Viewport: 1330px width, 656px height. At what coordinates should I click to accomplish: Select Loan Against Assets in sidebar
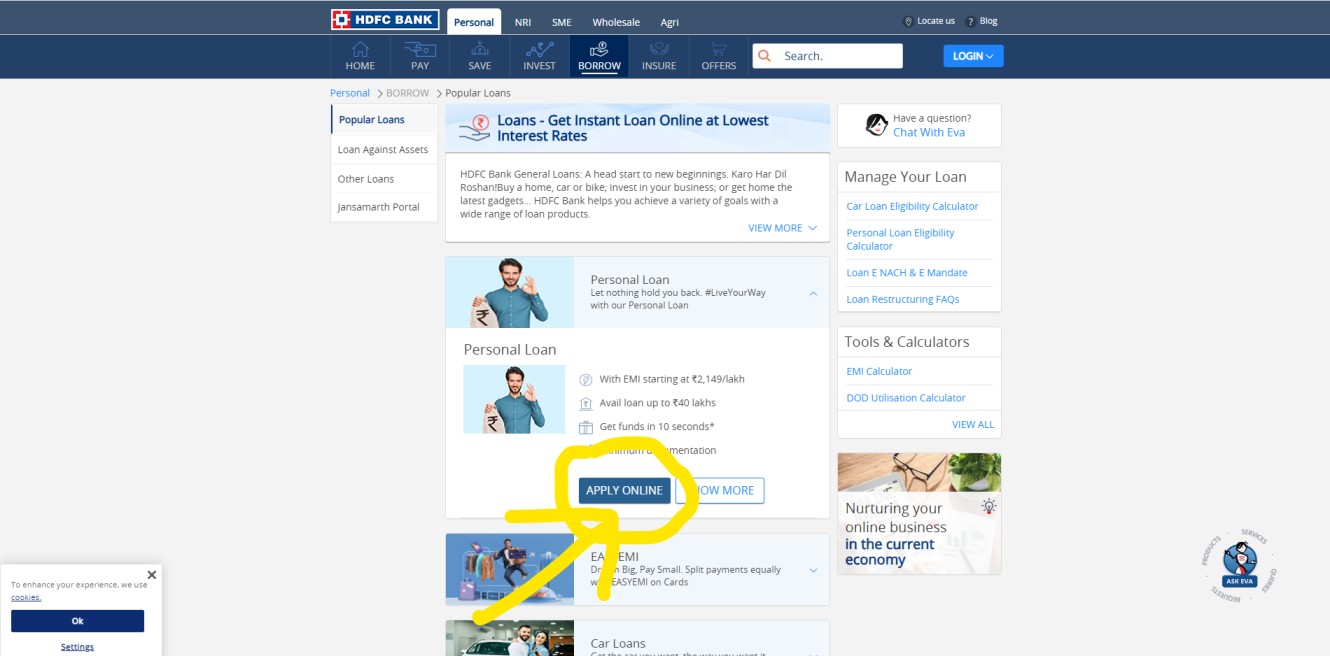coord(384,150)
